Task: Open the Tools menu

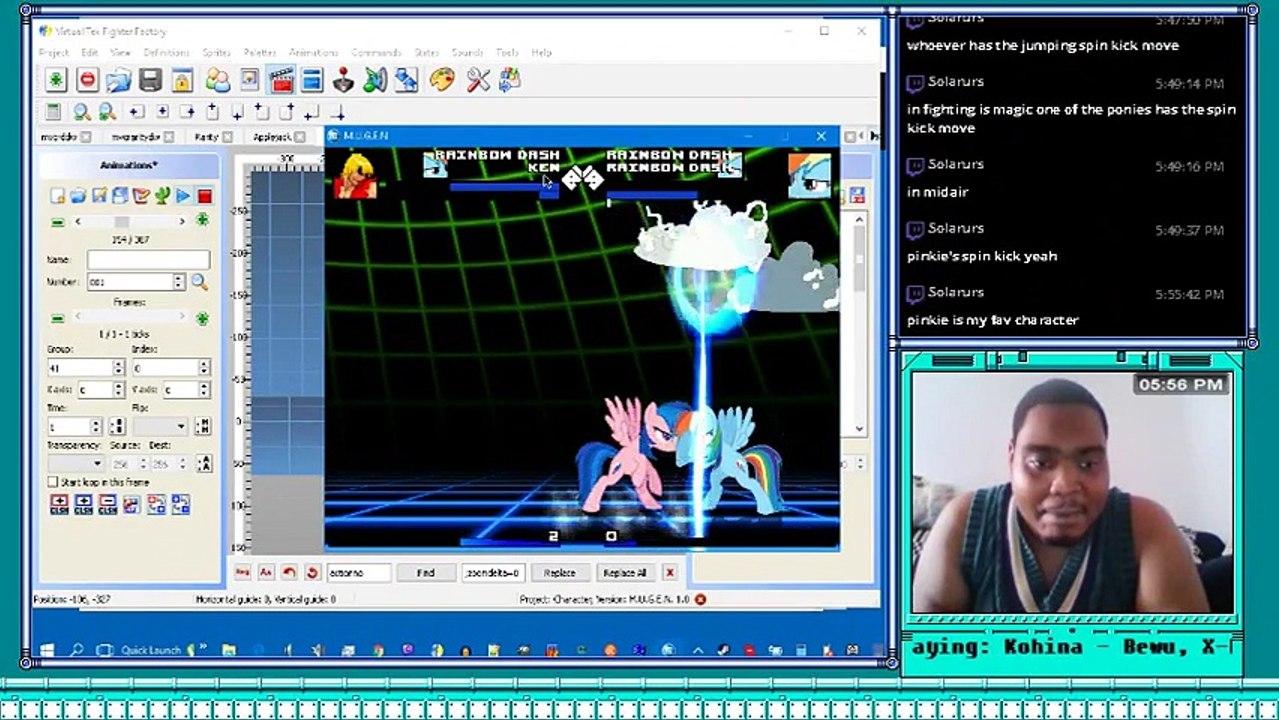Action: coord(507,52)
